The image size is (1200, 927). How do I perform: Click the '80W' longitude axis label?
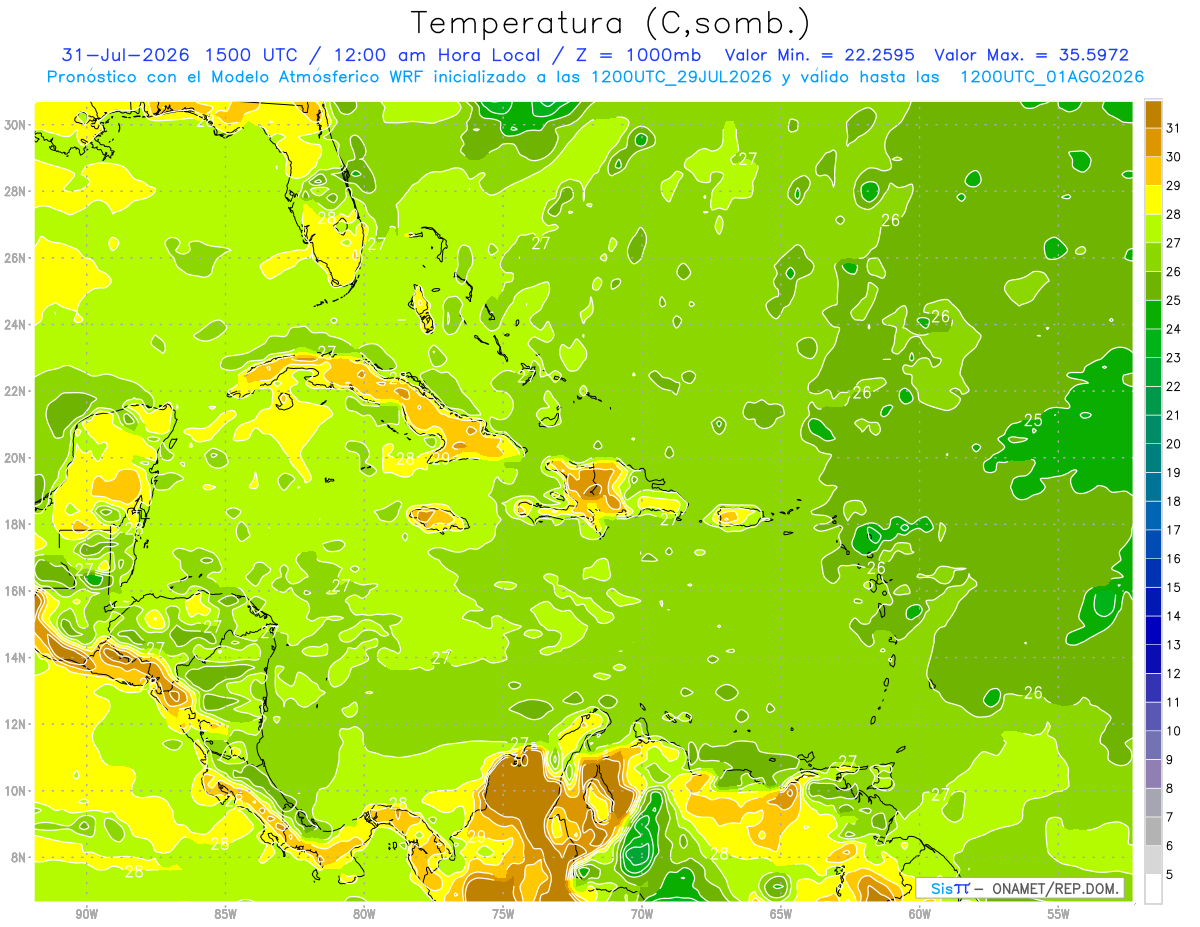point(364,914)
